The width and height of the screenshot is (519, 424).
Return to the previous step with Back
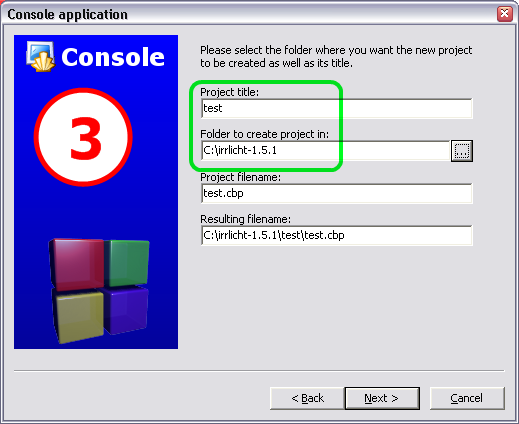[x=307, y=398]
